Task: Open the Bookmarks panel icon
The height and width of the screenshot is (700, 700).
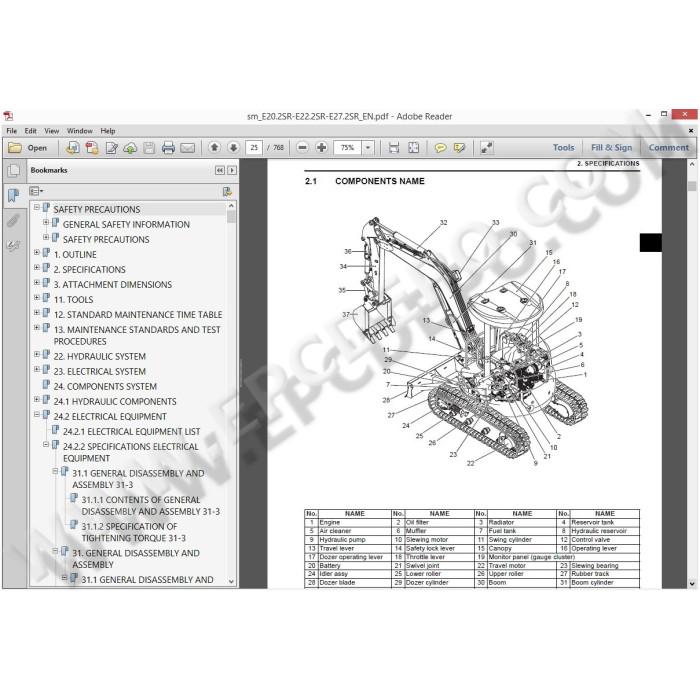Action: [x=14, y=195]
